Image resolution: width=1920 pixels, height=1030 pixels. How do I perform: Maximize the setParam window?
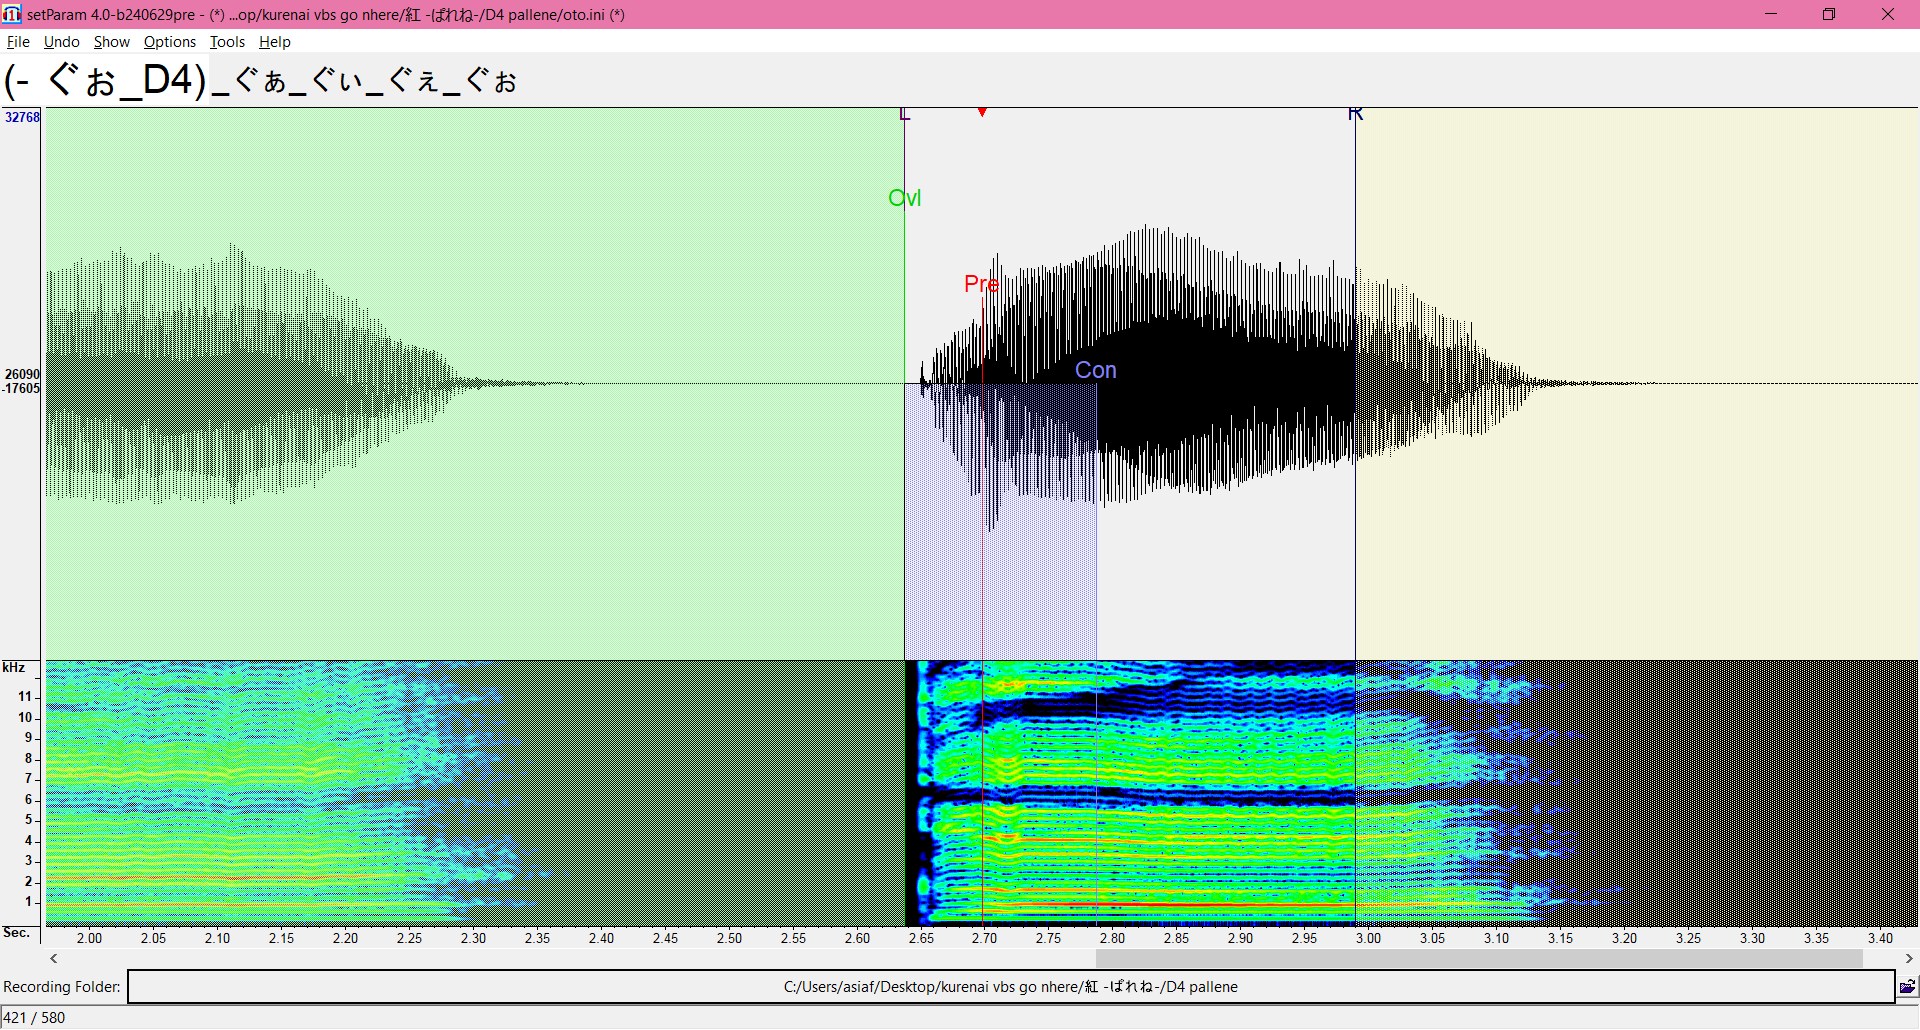[1828, 14]
